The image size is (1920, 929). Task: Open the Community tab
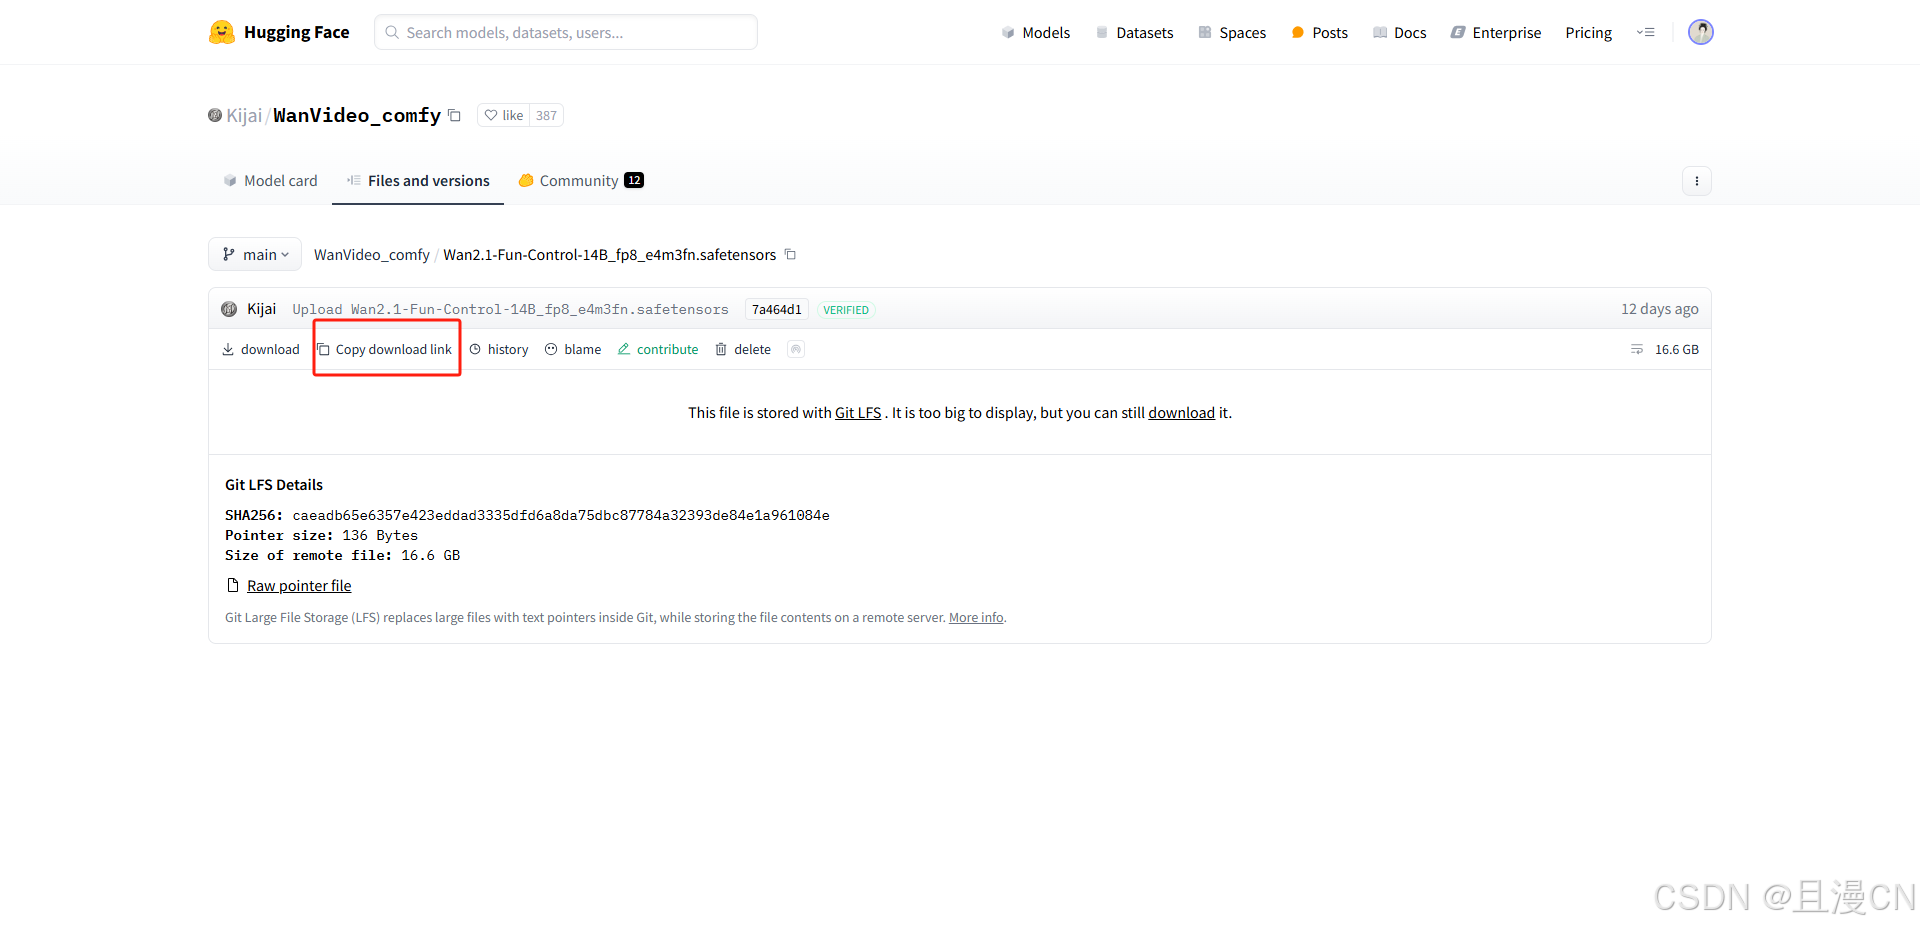coord(580,181)
